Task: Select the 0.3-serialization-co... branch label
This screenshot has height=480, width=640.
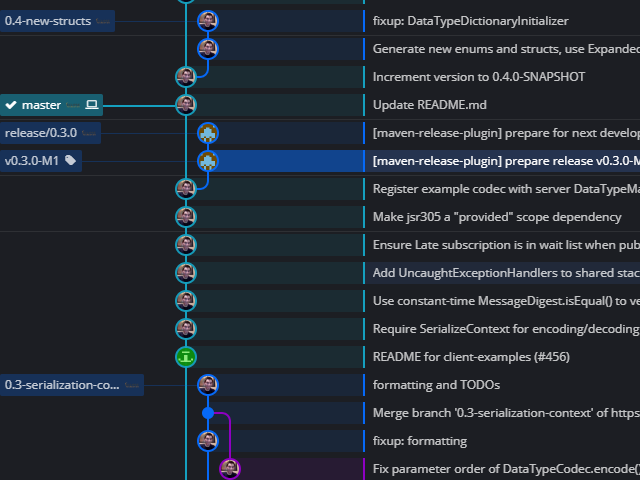Action: tap(62, 384)
